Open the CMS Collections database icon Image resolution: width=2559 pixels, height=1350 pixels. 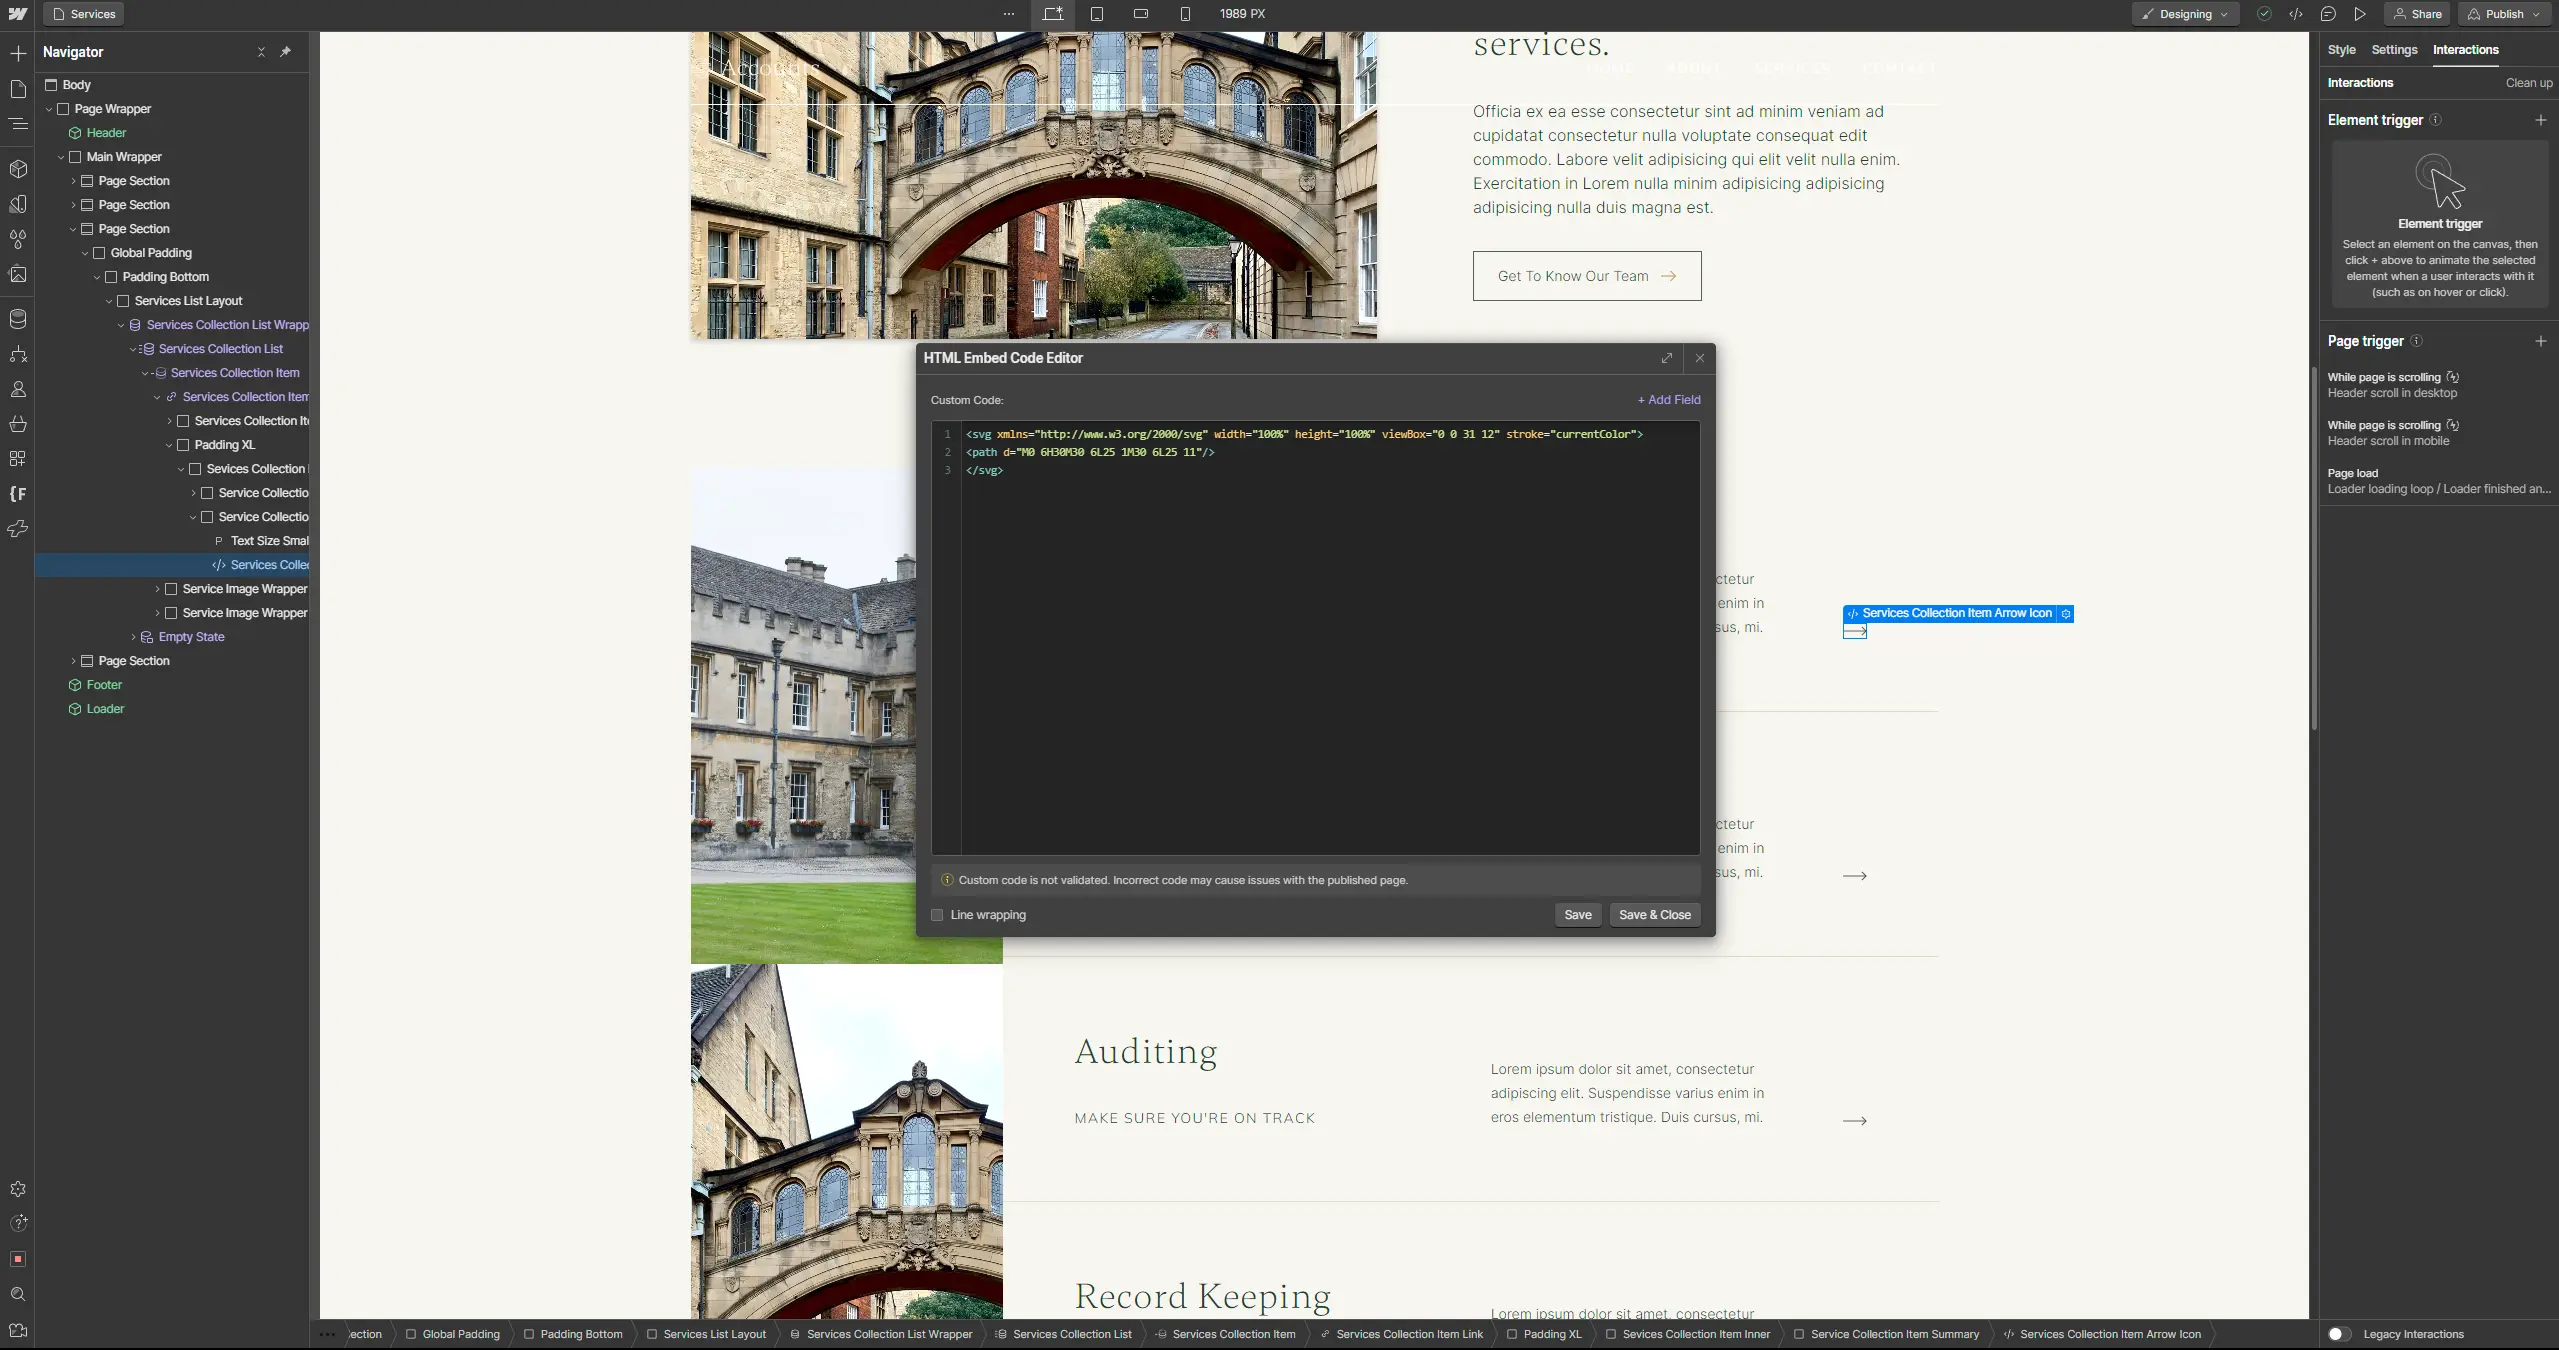18,319
